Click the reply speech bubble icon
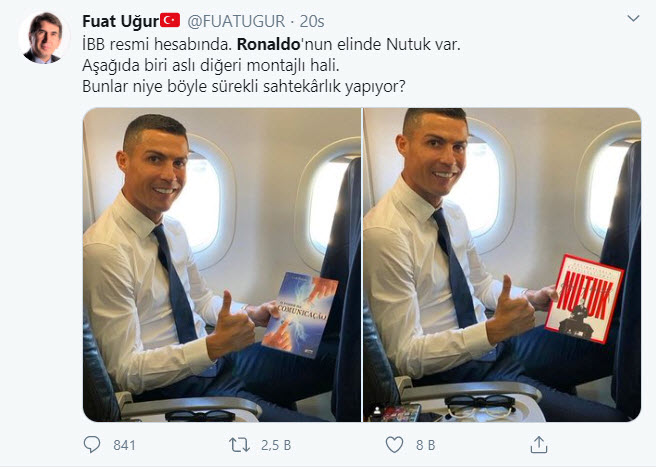 [92, 444]
